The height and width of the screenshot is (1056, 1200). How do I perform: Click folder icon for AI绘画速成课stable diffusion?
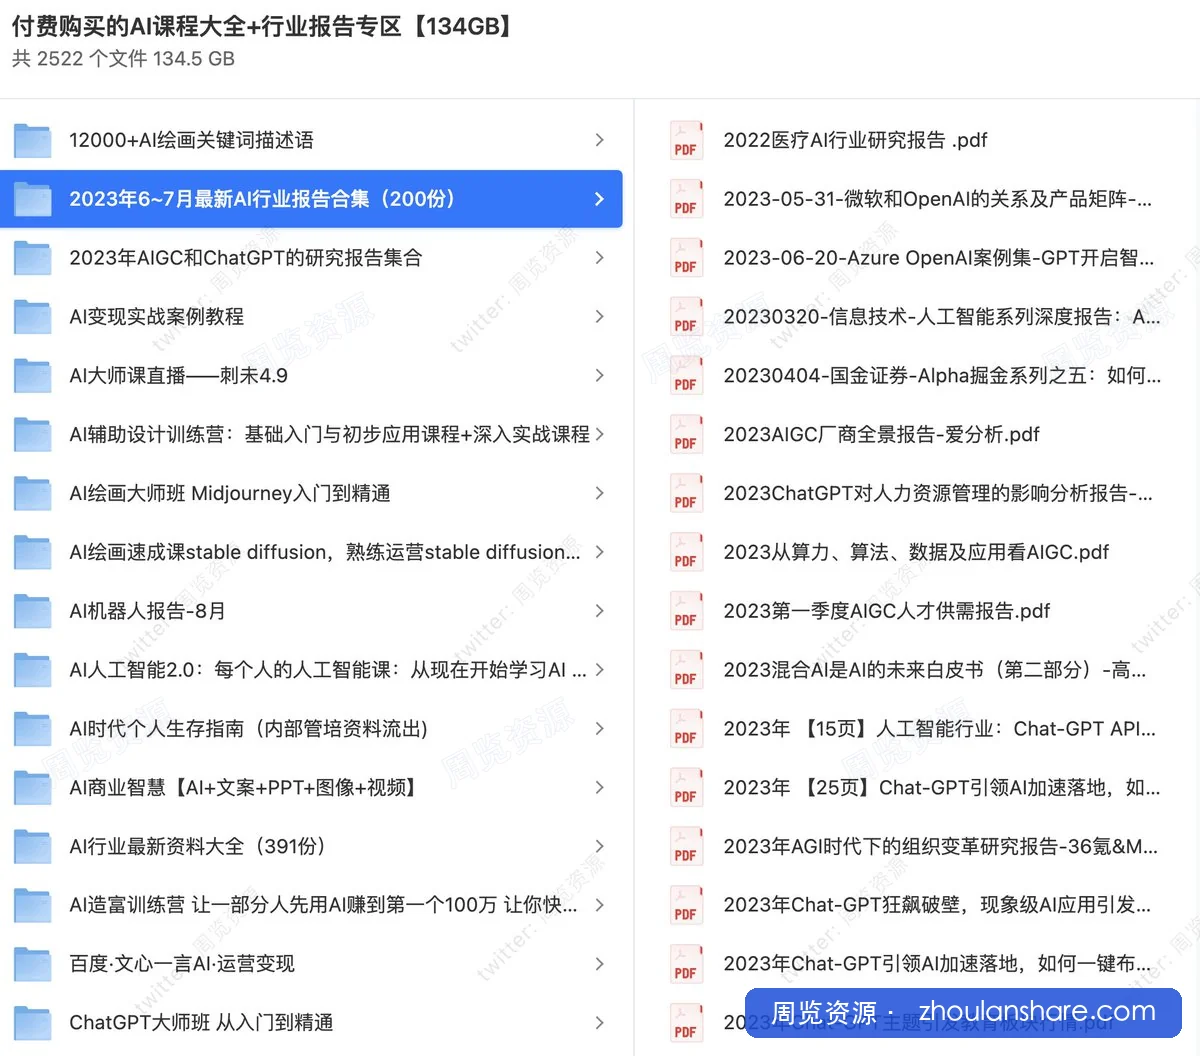(x=32, y=553)
